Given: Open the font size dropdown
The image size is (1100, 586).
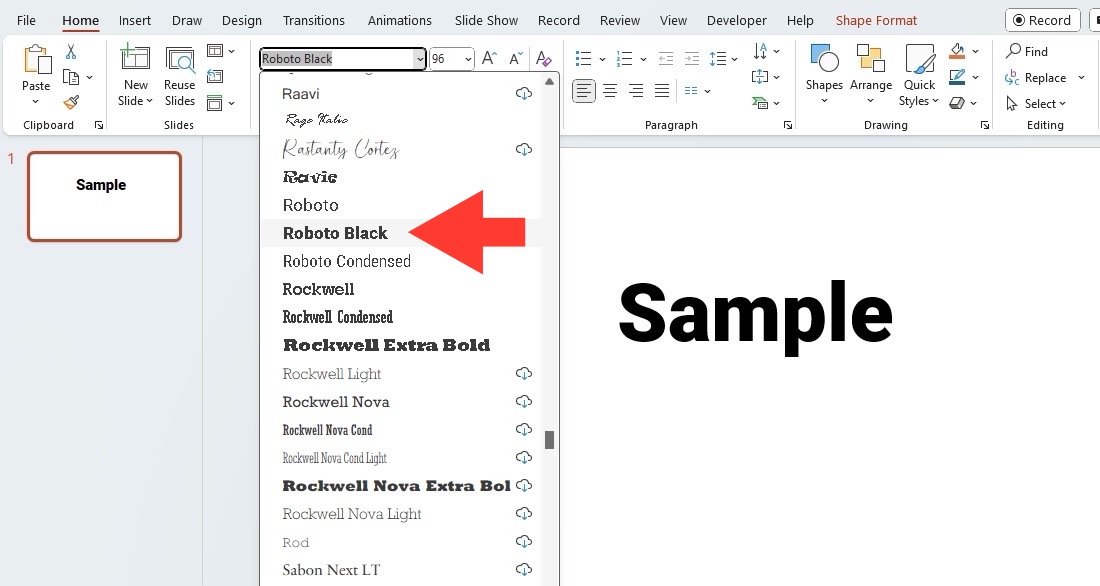Looking at the screenshot, I should (x=469, y=59).
